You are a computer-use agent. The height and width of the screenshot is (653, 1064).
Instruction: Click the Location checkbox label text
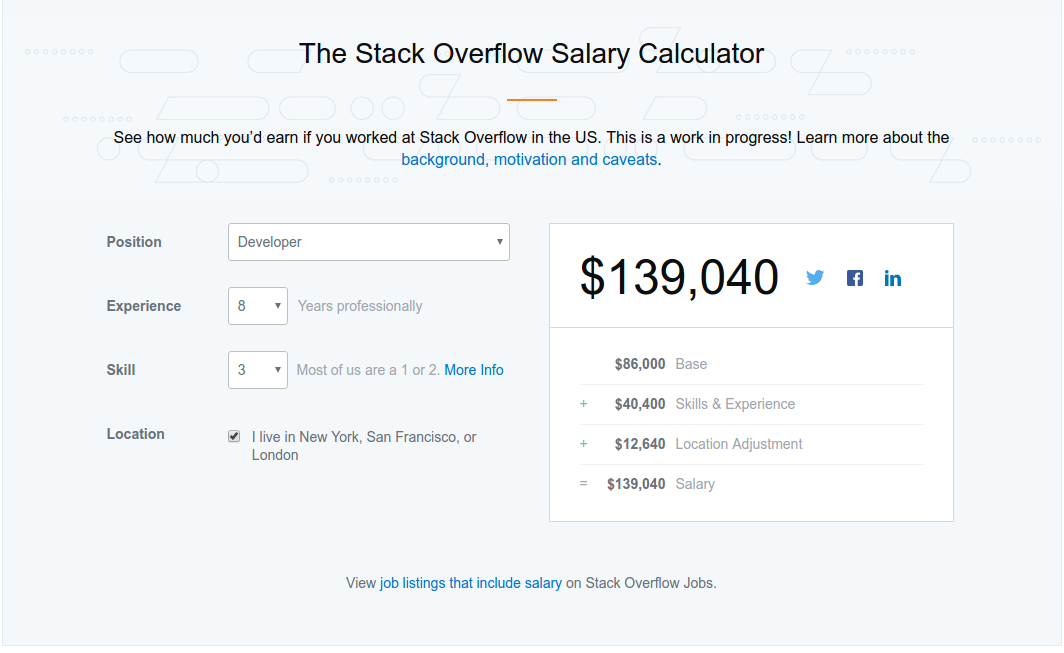[364, 446]
